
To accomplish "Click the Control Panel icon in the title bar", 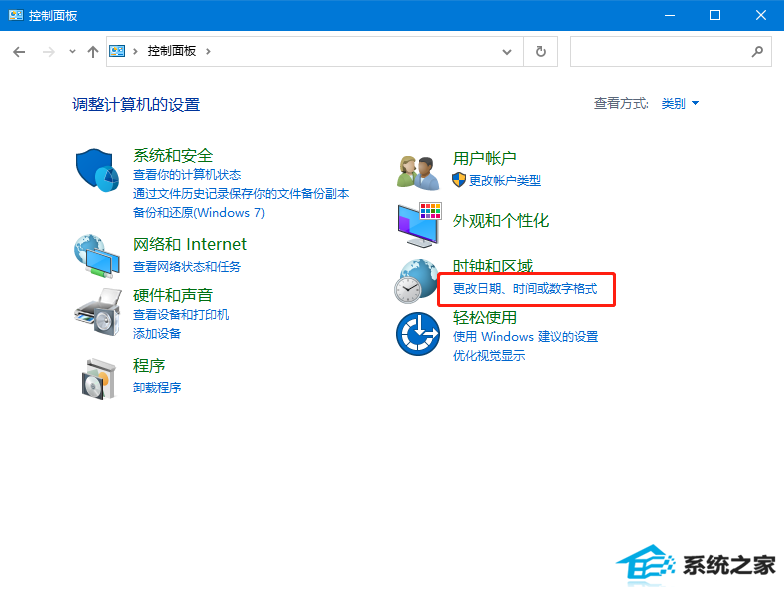I will (16, 15).
